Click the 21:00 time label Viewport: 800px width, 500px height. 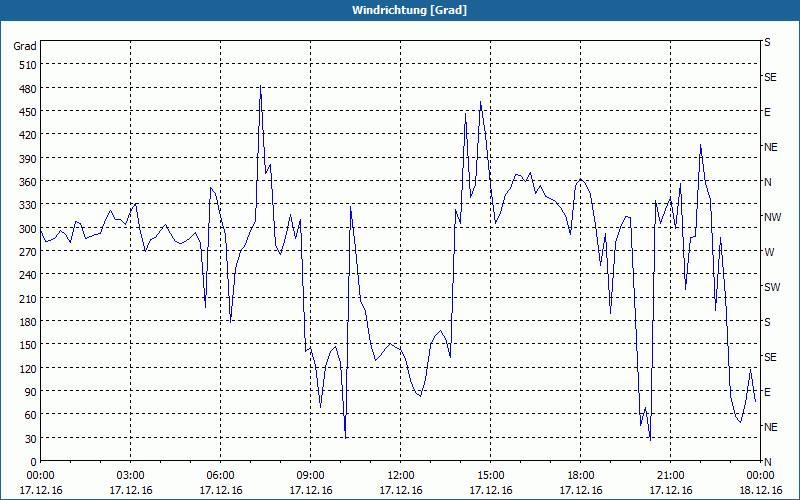(x=671, y=476)
